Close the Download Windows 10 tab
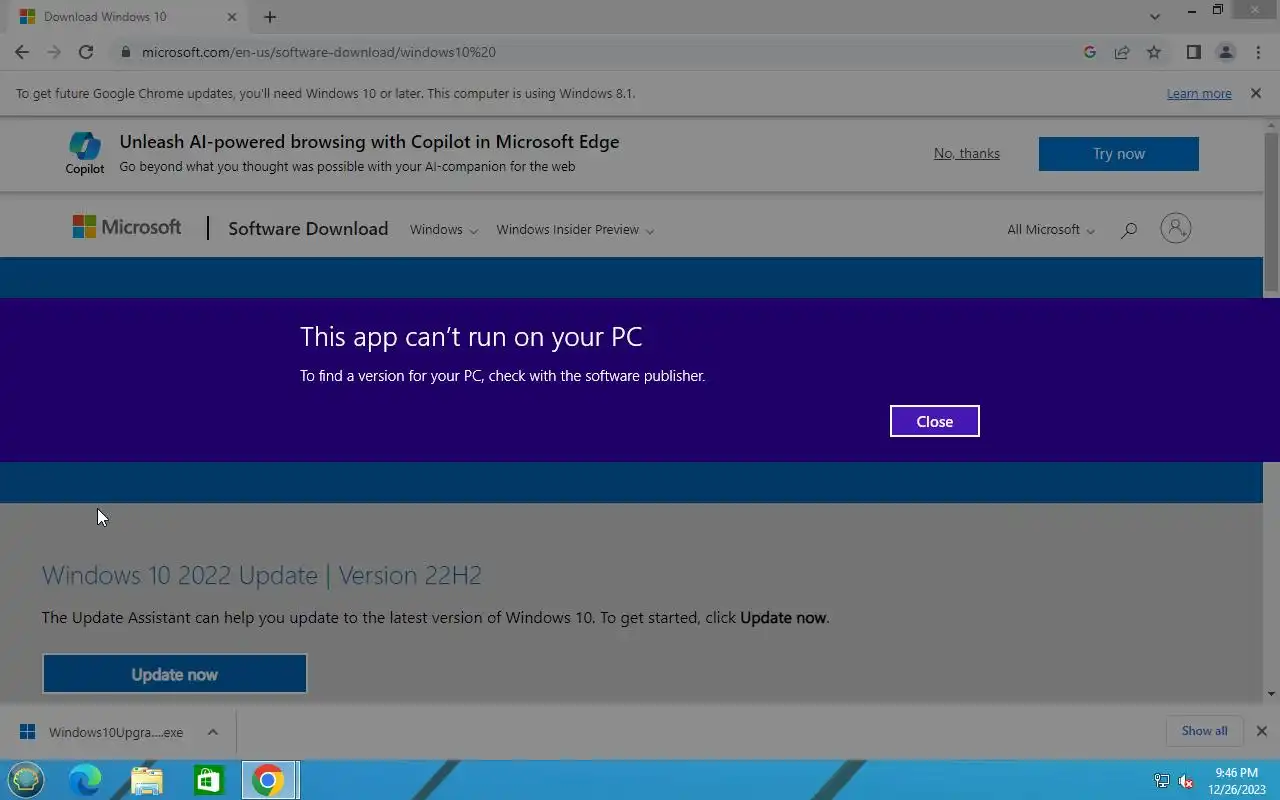The width and height of the screenshot is (1280, 800). [x=231, y=17]
